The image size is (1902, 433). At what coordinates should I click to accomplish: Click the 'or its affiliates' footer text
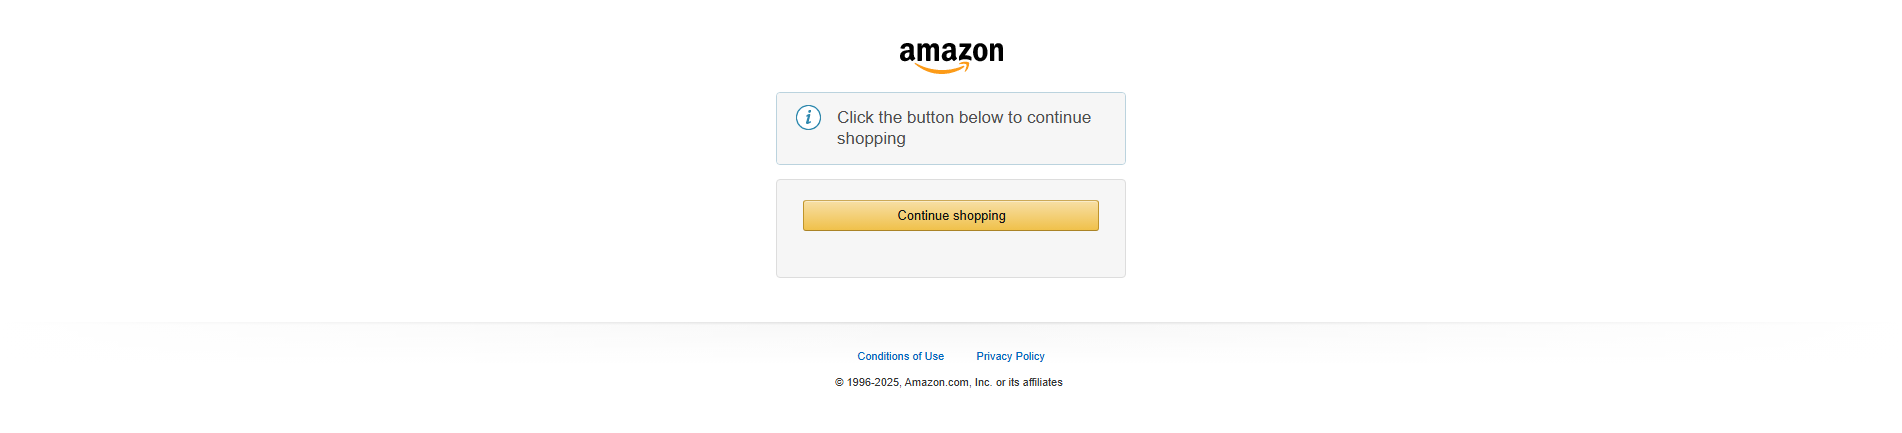tap(1029, 382)
